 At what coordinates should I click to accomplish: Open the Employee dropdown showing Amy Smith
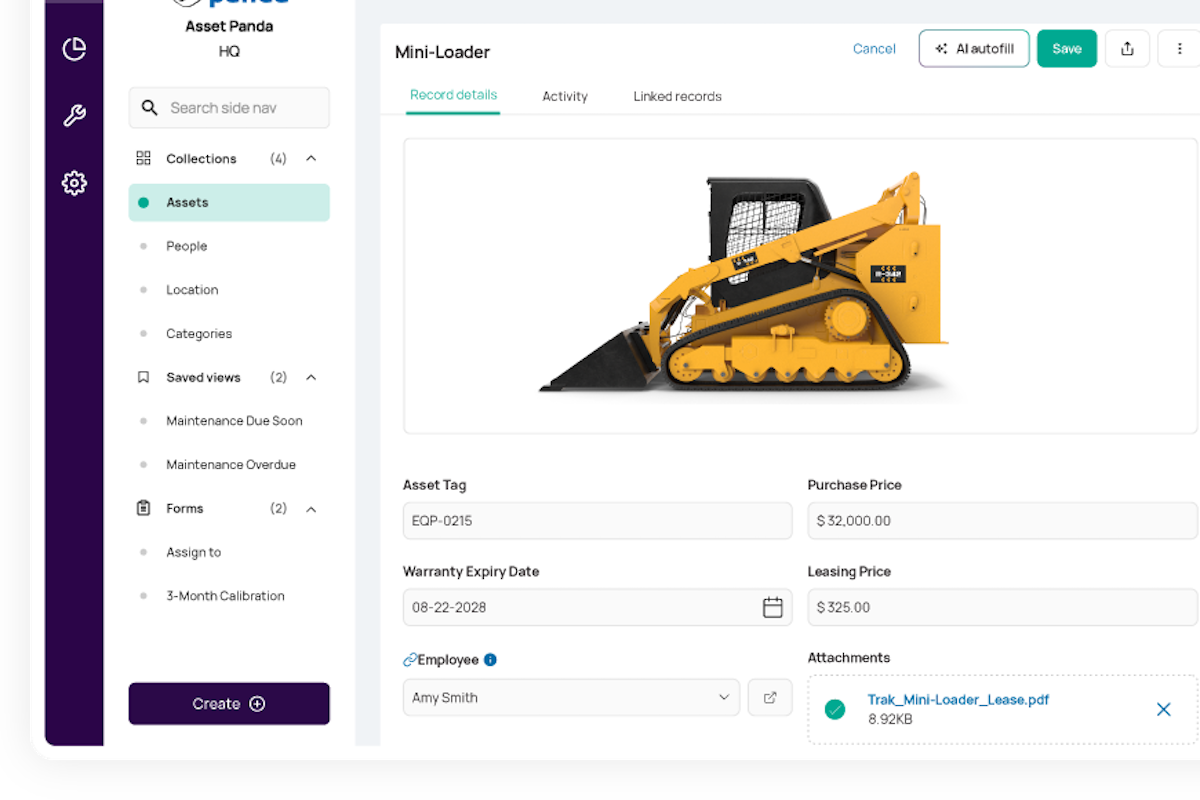point(571,698)
